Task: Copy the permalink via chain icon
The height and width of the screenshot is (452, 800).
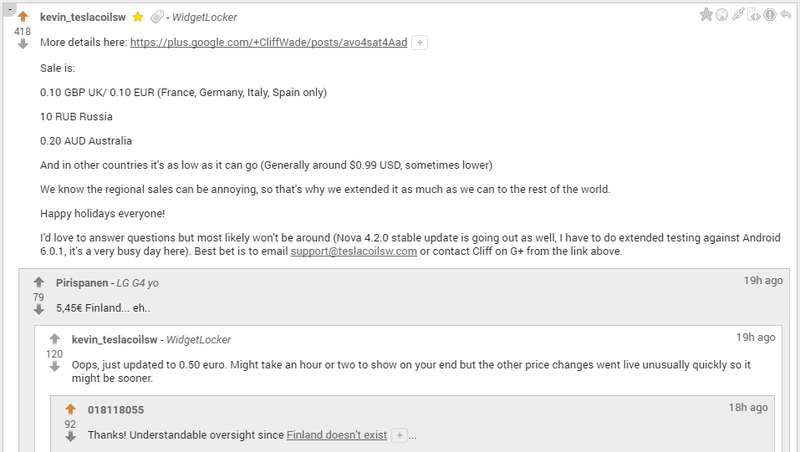Action: [738, 14]
